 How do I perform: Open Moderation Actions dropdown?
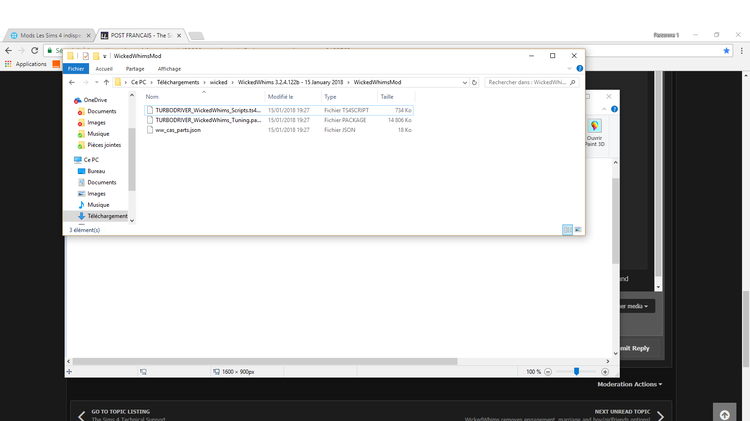(629, 384)
